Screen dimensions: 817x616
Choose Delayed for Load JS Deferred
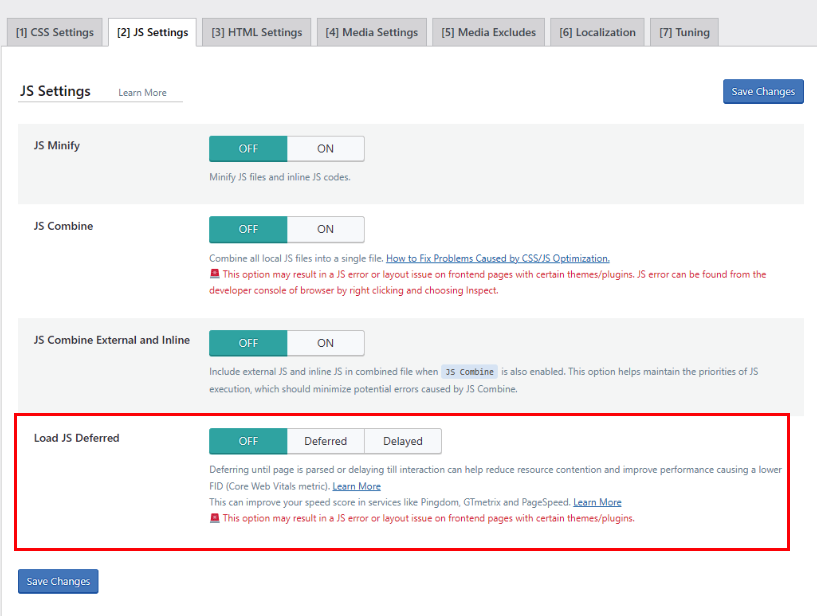[403, 441]
